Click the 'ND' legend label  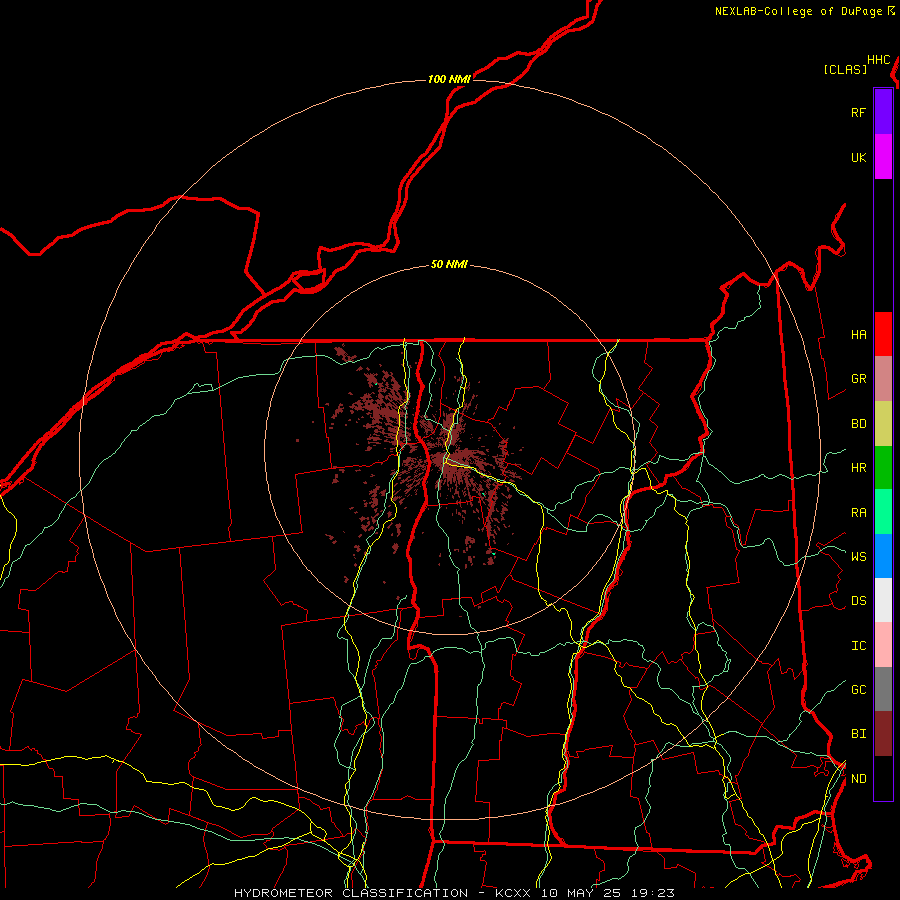(858, 779)
